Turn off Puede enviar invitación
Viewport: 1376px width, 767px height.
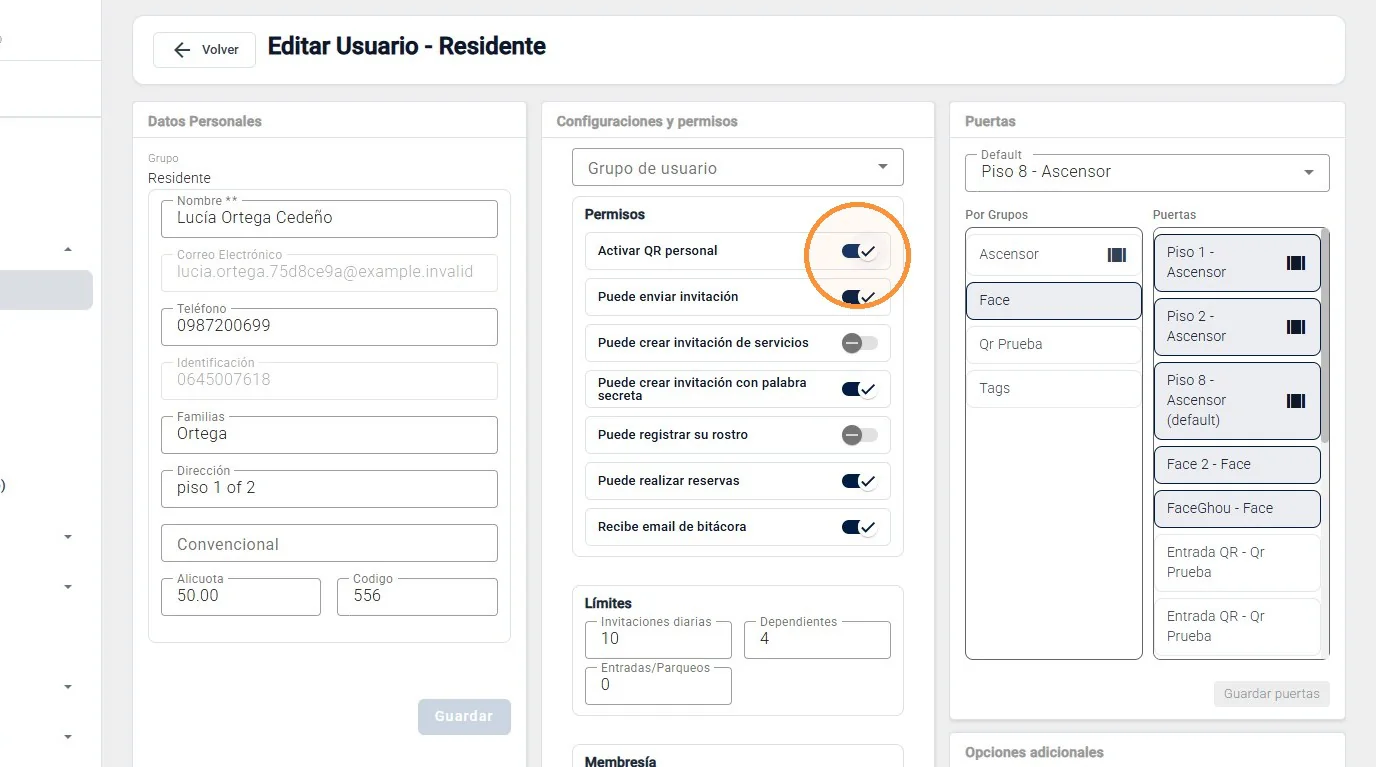click(x=859, y=297)
